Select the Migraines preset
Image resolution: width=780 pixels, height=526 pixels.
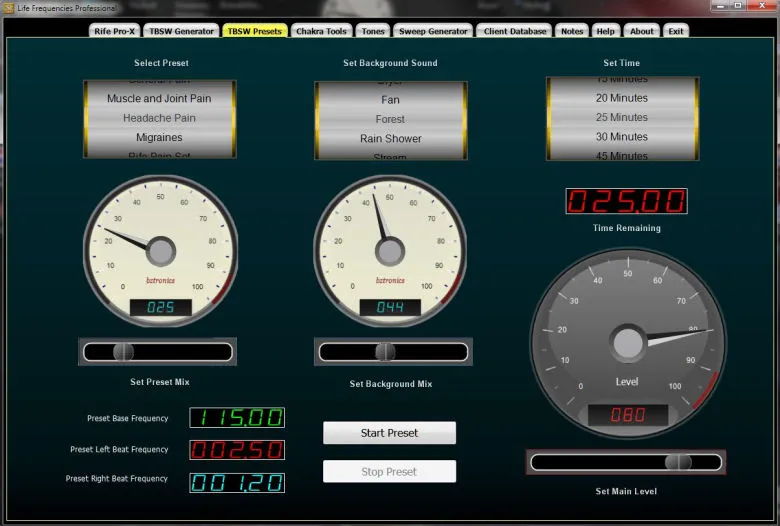tap(160, 138)
